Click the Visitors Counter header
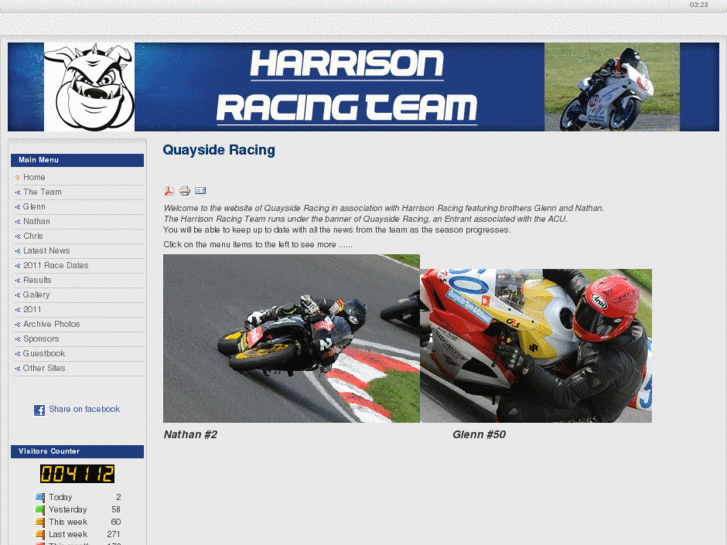 pos(77,451)
